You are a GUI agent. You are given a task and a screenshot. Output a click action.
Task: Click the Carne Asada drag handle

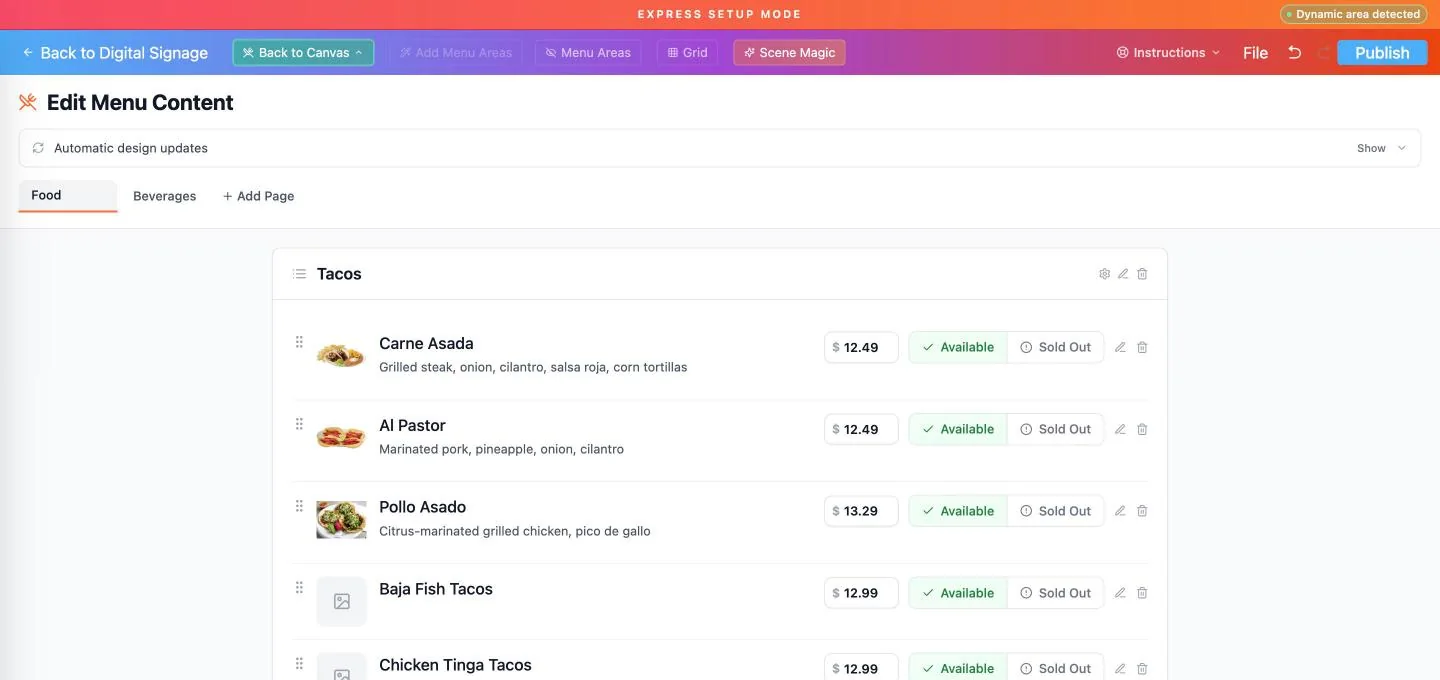[299, 342]
